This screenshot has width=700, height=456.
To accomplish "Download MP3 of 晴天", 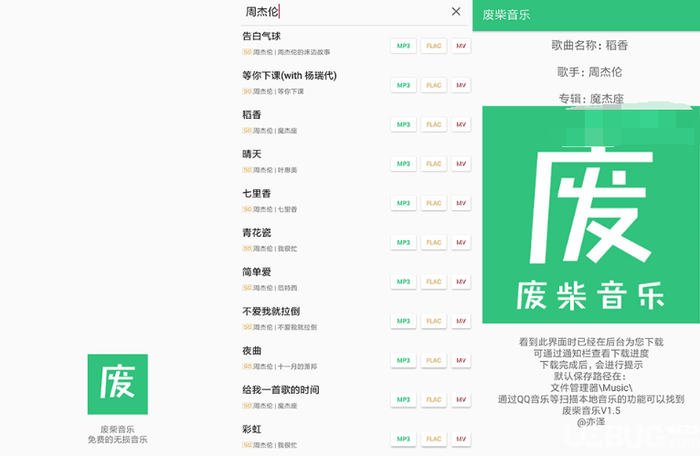I will [x=403, y=164].
